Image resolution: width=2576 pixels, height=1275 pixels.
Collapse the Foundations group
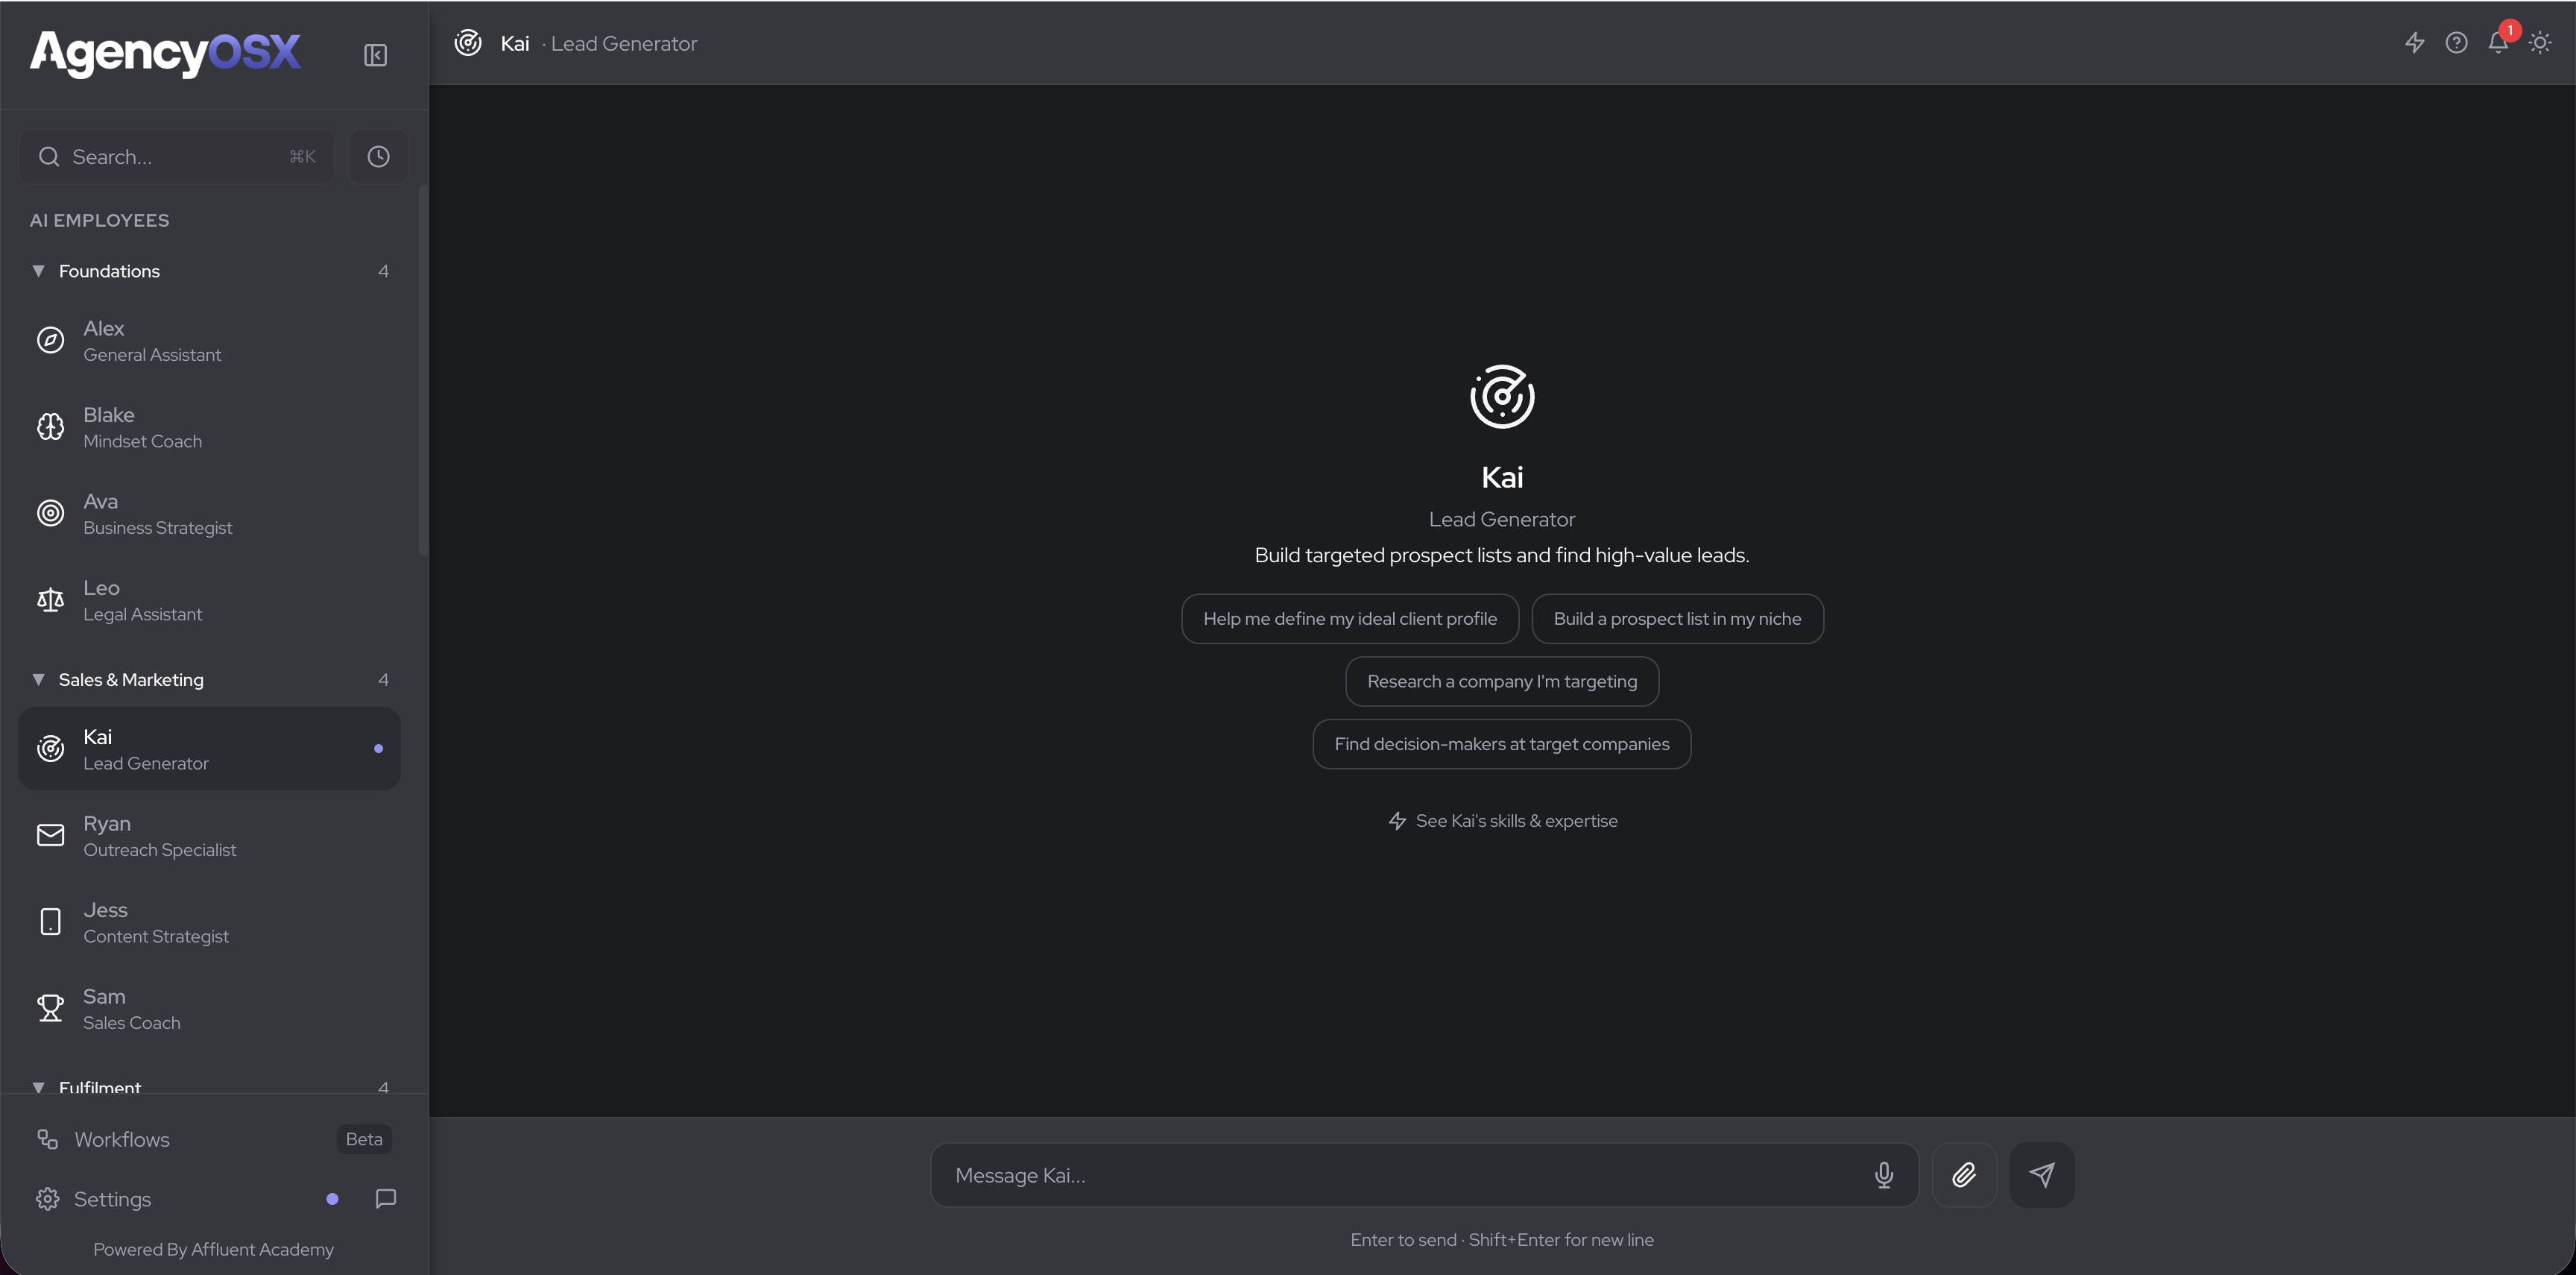pyautogui.click(x=38, y=271)
